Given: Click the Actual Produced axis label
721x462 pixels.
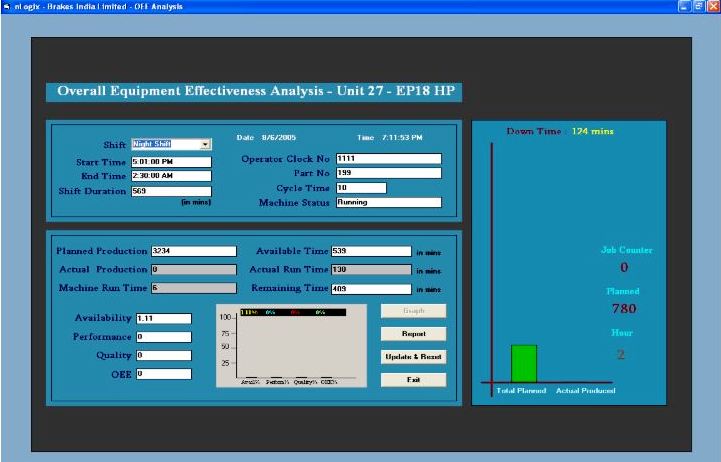Looking at the screenshot, I should (585, 390).
